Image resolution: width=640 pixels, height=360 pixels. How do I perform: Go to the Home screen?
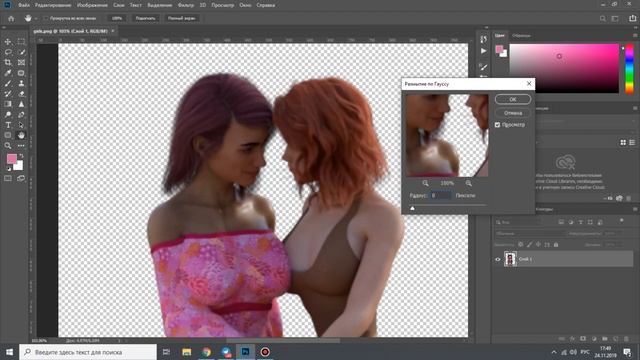pyautogui.click(x=11, y=18)
